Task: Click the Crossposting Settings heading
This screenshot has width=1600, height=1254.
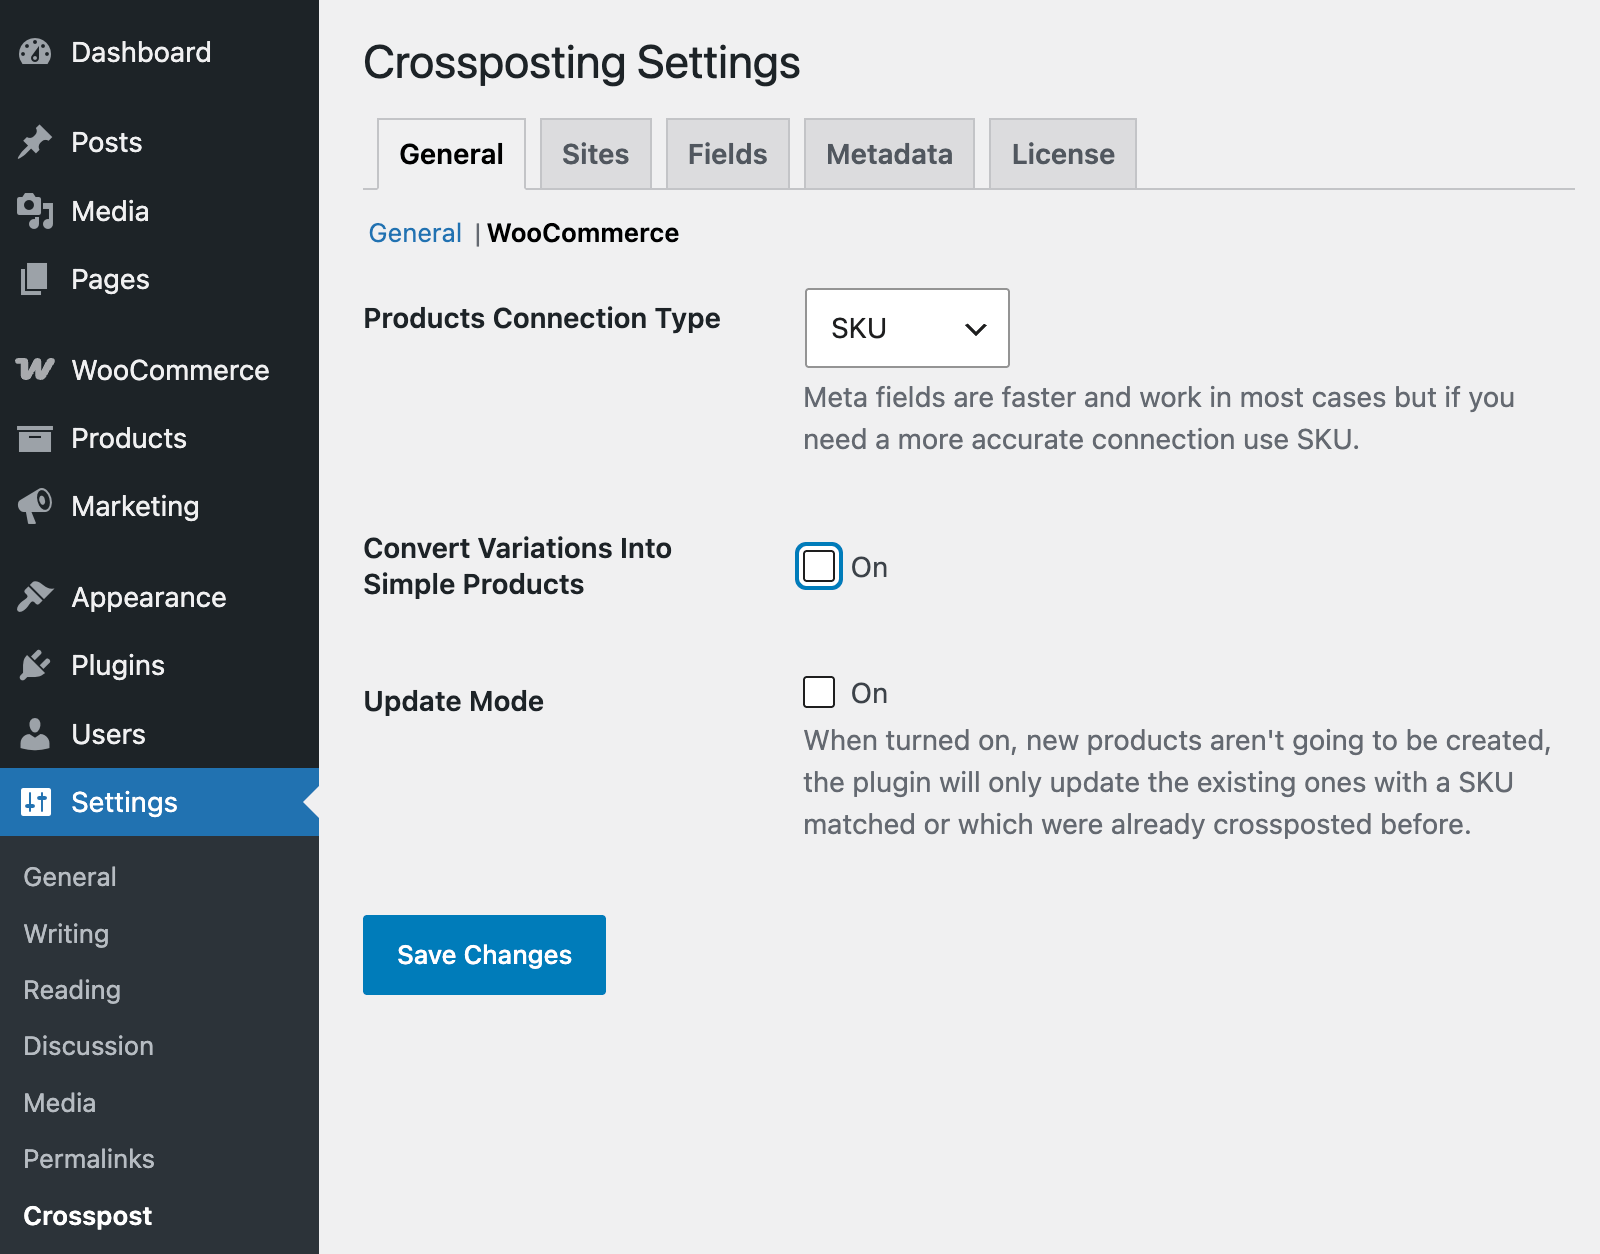Action: pyautogui.click(x=582, y=62)
